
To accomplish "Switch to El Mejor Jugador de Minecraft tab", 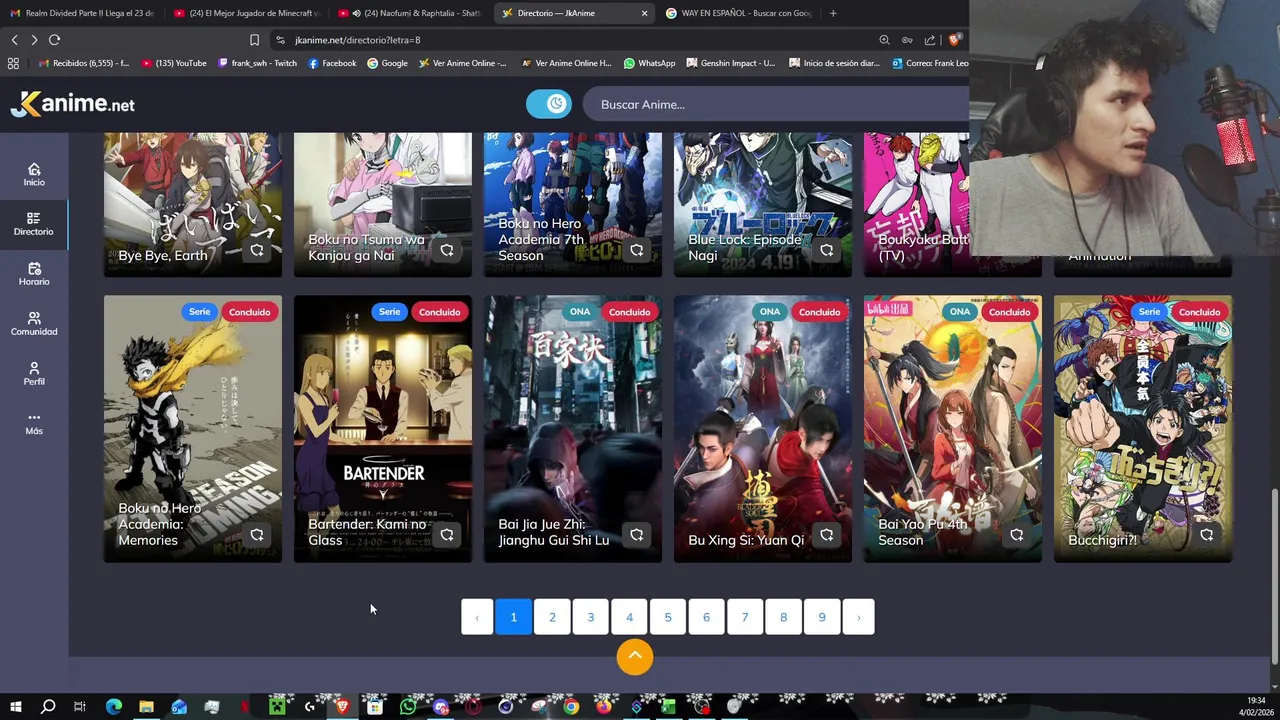I will tap(246, 13).
